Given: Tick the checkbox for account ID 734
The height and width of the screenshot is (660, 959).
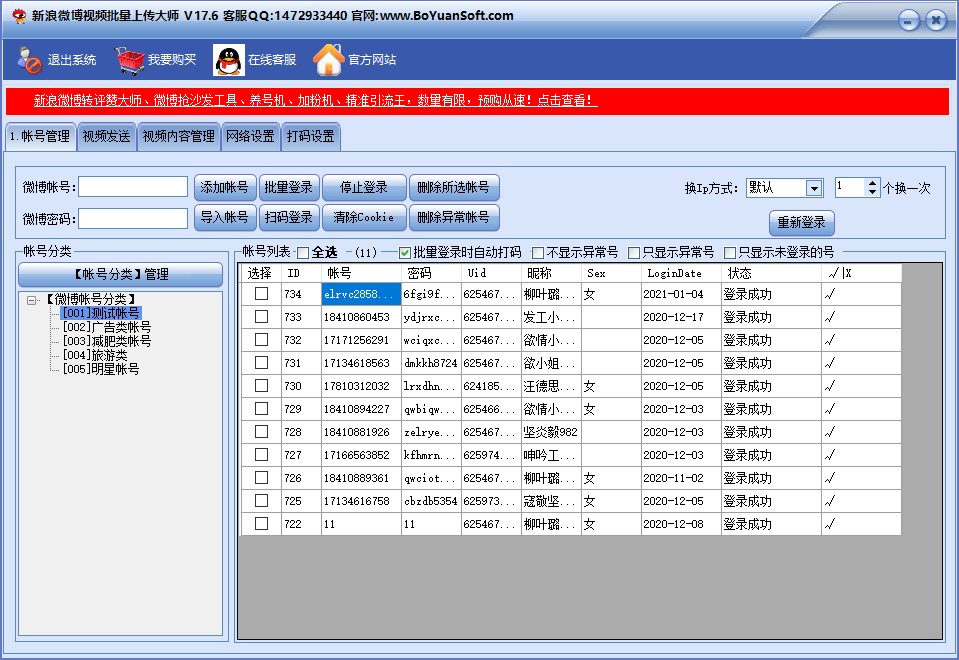Looking at the screenshot, I should (261, 294).
